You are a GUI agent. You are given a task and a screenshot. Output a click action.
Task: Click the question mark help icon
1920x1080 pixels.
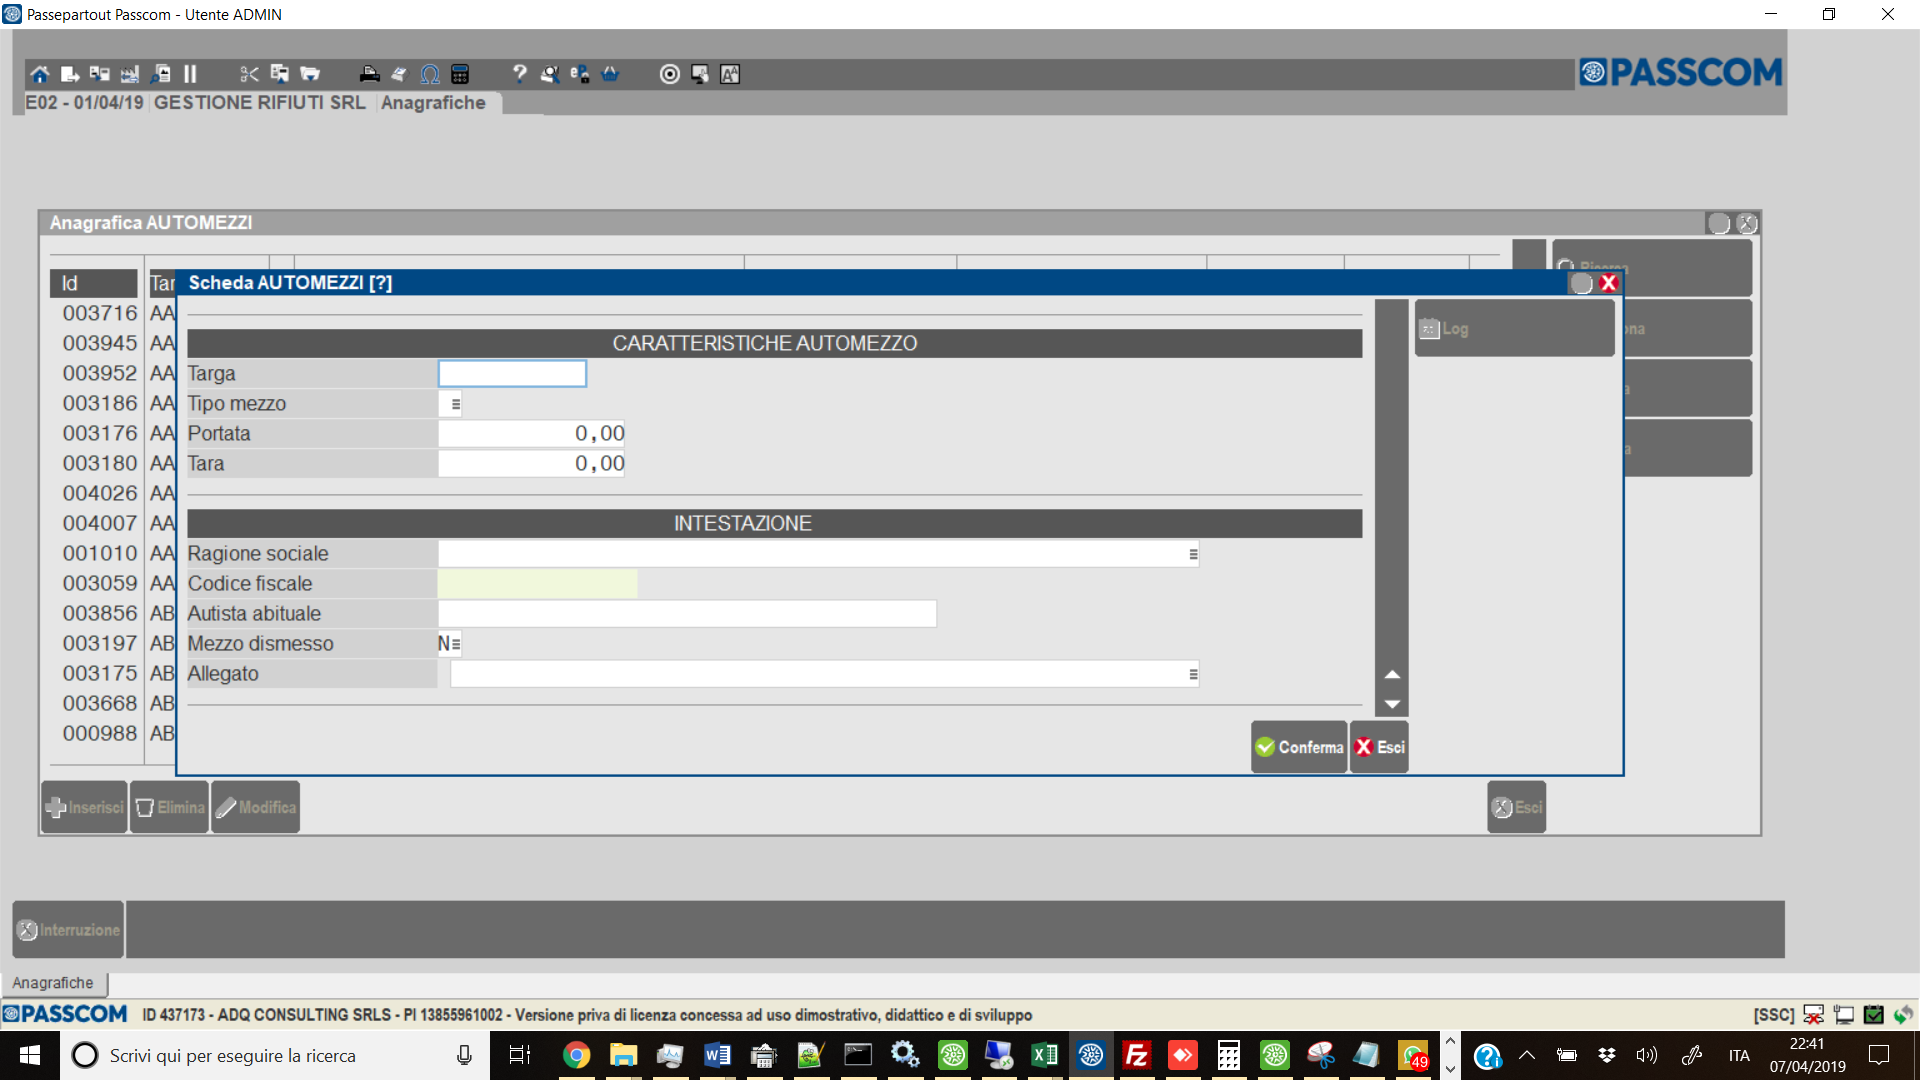click(519, 74)
